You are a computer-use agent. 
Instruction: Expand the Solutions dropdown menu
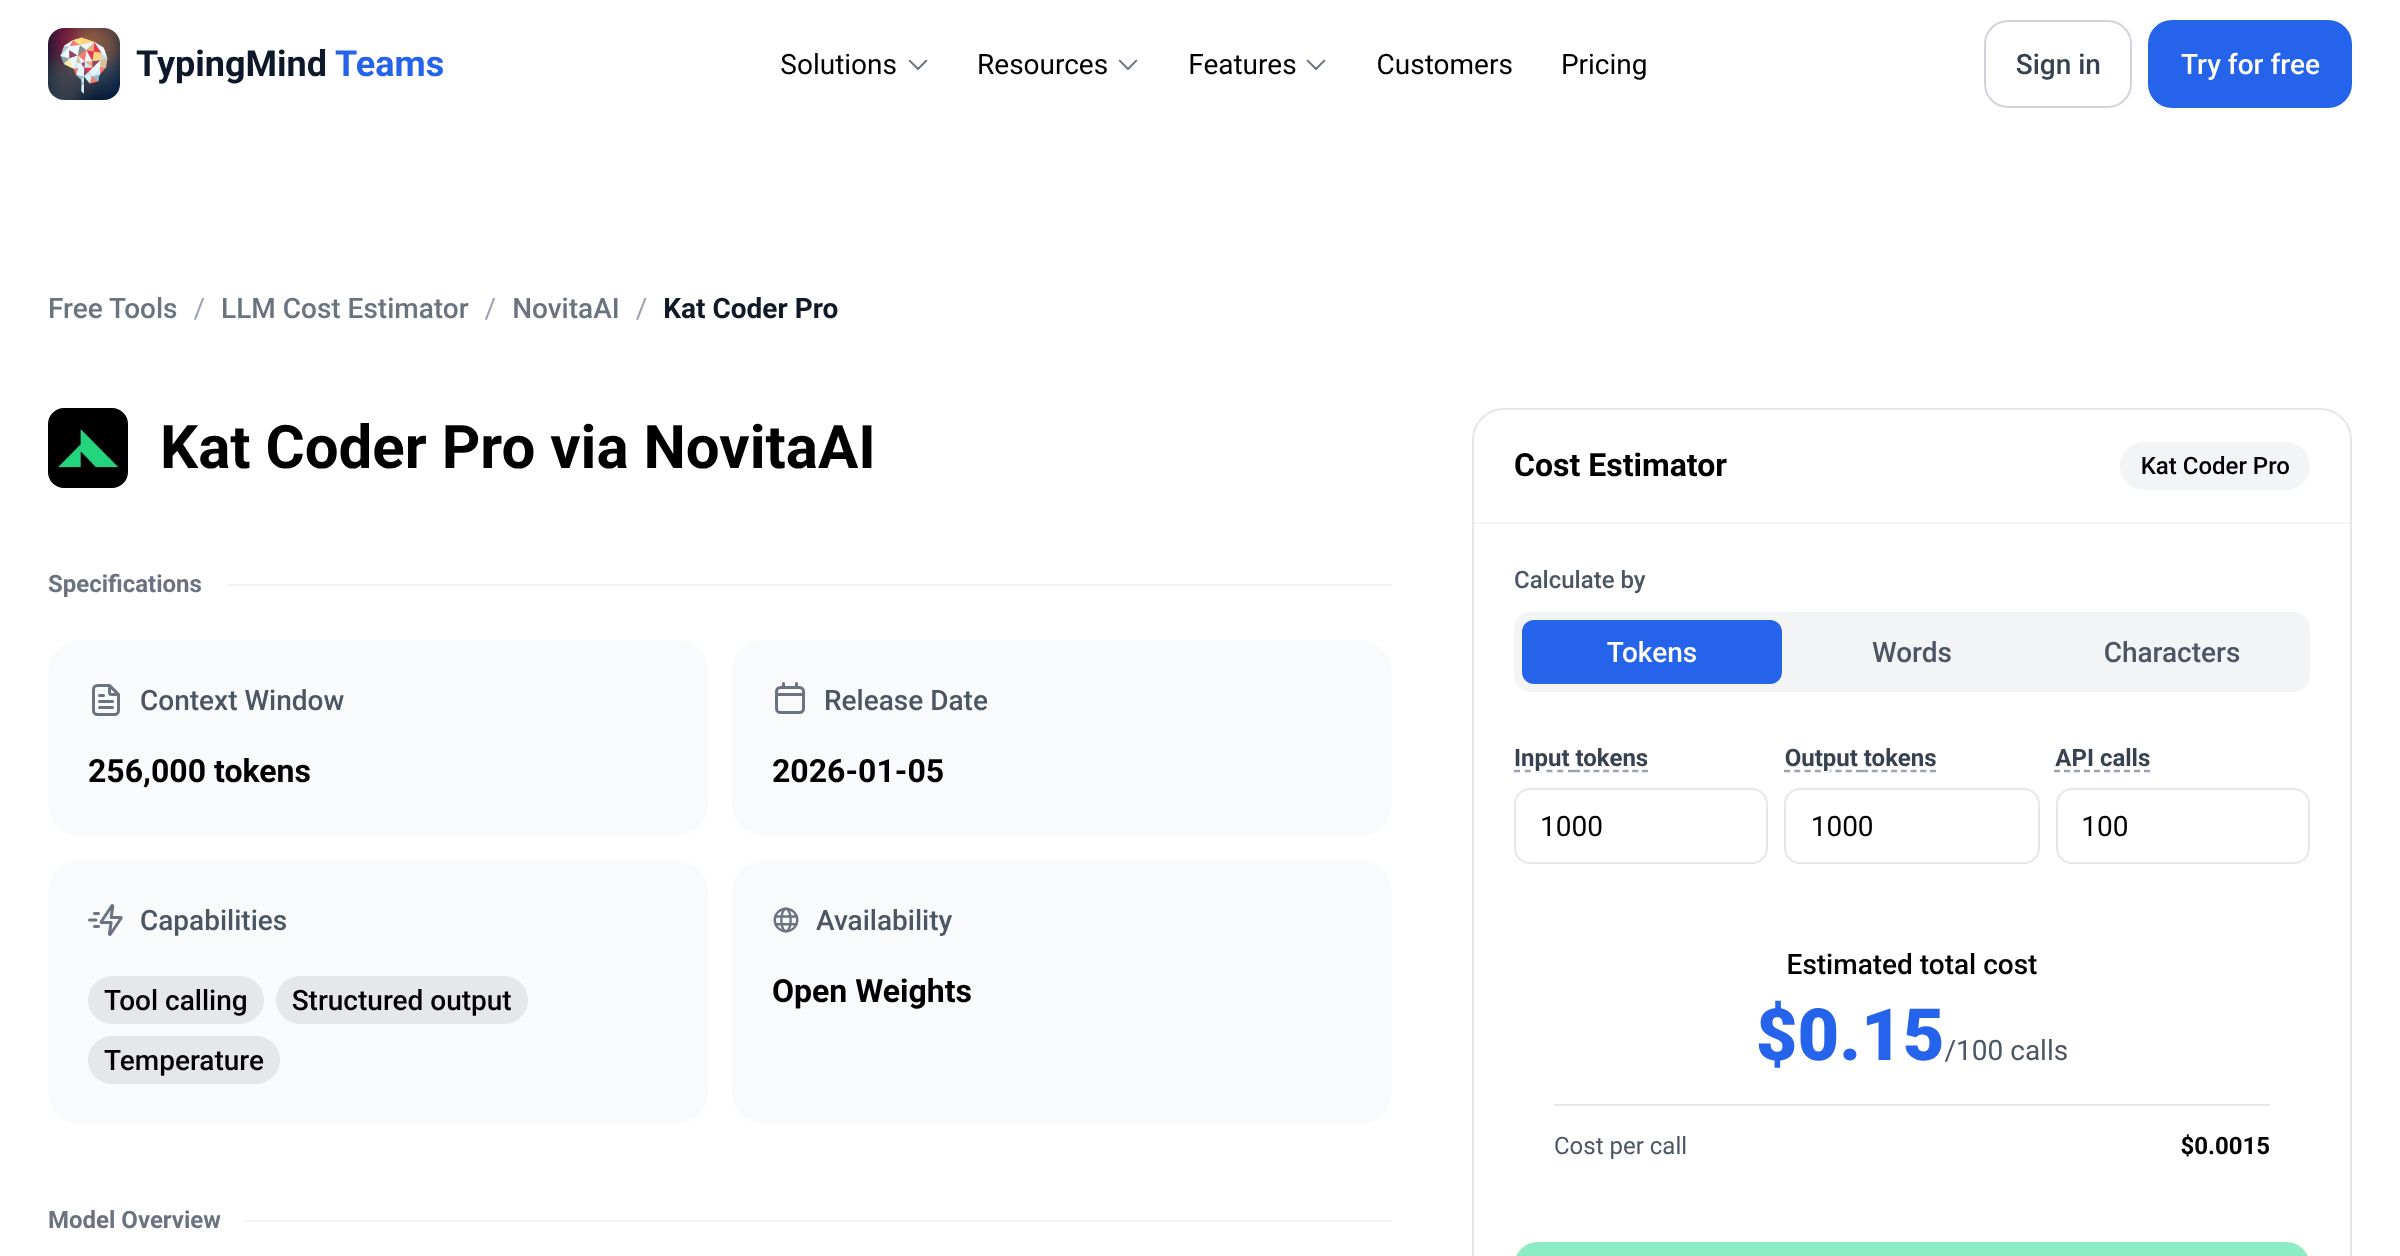(x=854, y=64)
